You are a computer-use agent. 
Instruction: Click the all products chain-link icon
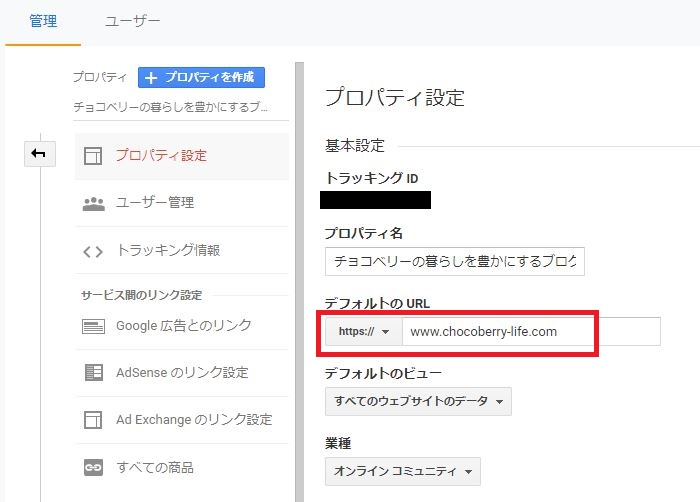tap(93, 468)
